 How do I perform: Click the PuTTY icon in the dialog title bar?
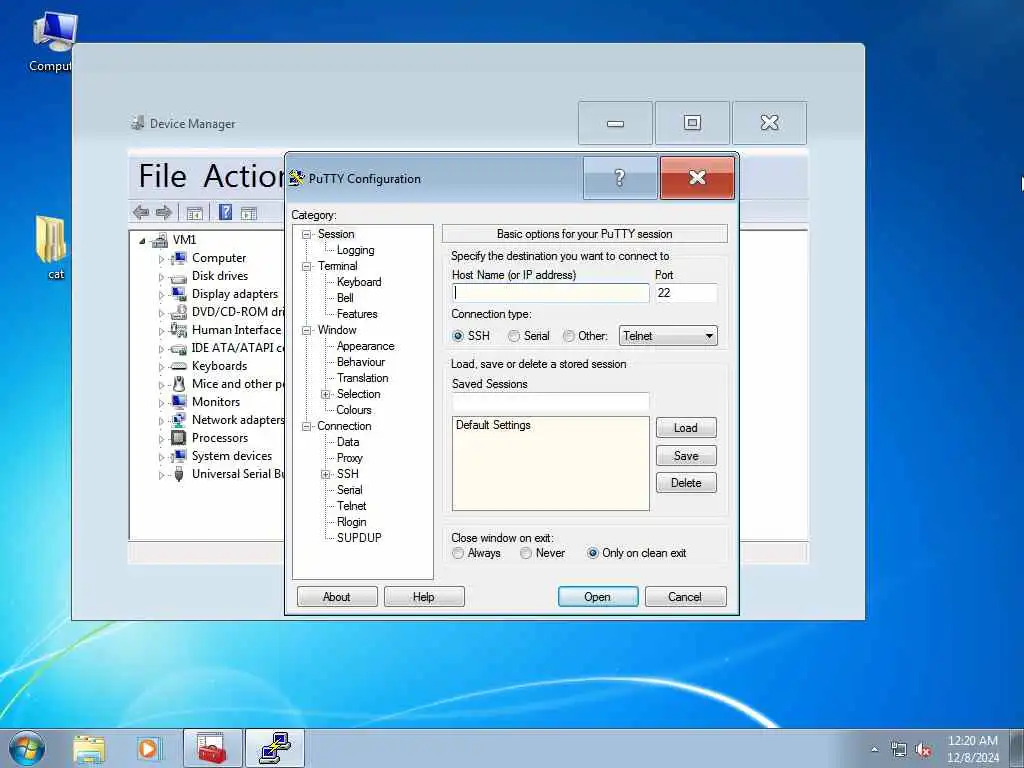tap(297, 178)
